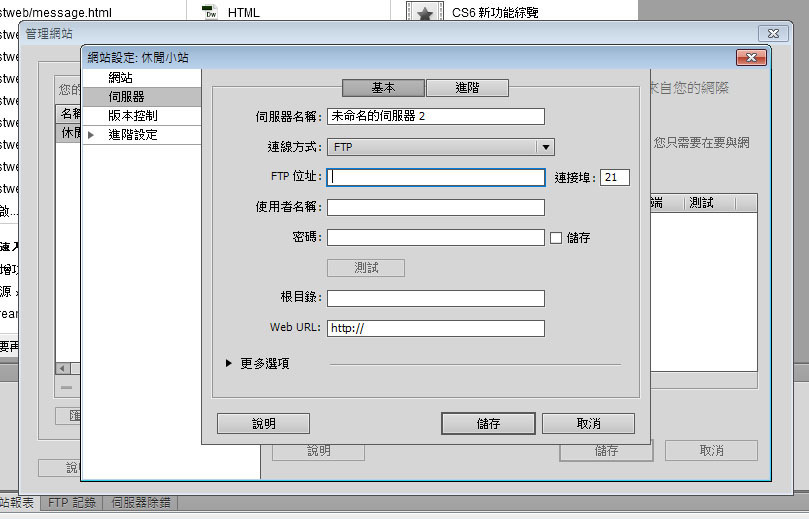809x519 pixels.
Task: Click the 連接埠 port field
Action: (x=614, y=177)
